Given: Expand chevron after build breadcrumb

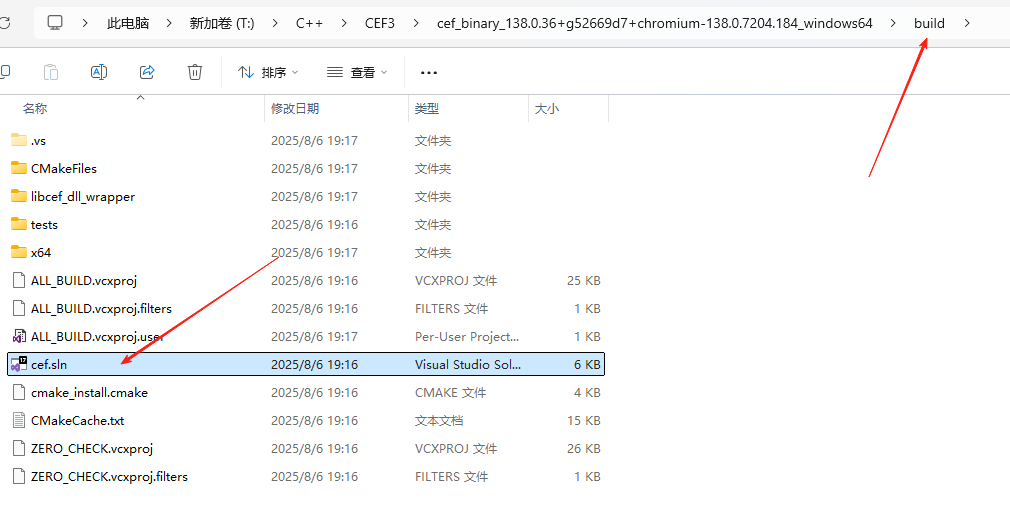Looking at the screenshot, I should click(967, 23).
